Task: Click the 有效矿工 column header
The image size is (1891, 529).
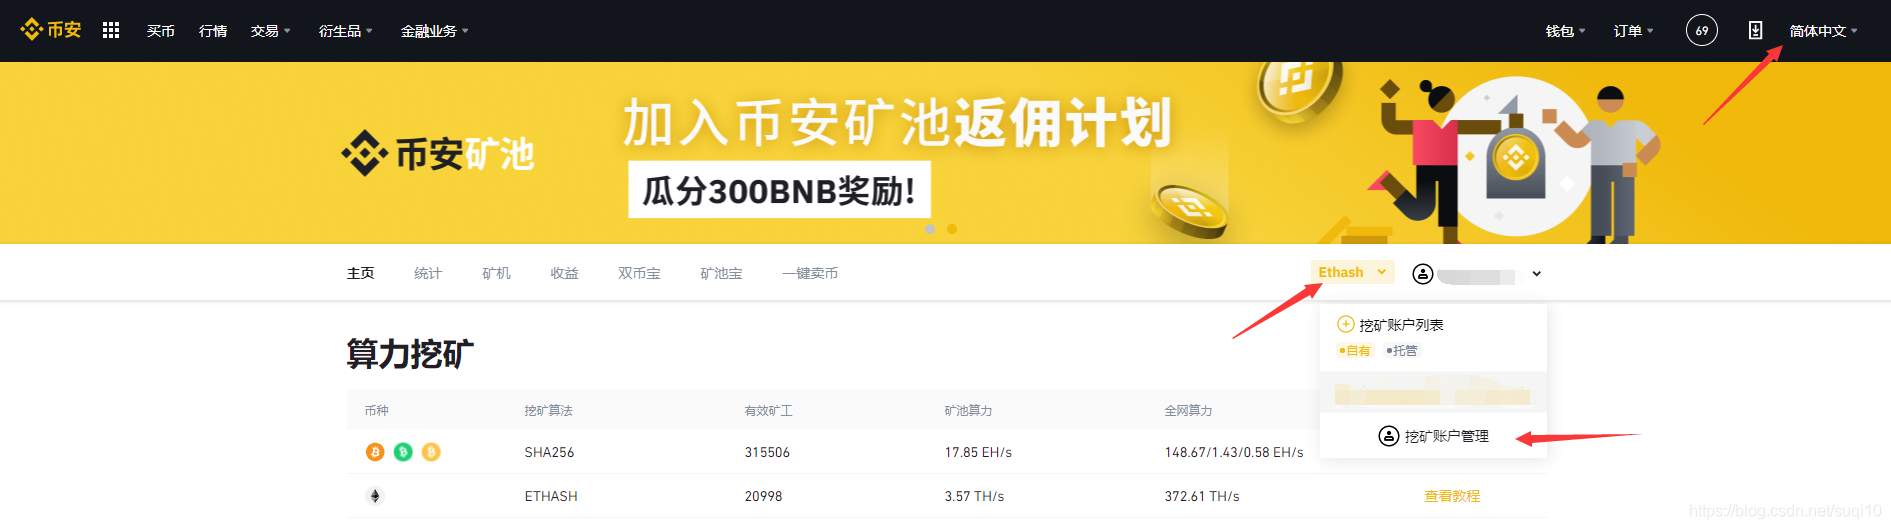Action: point(768,411)
